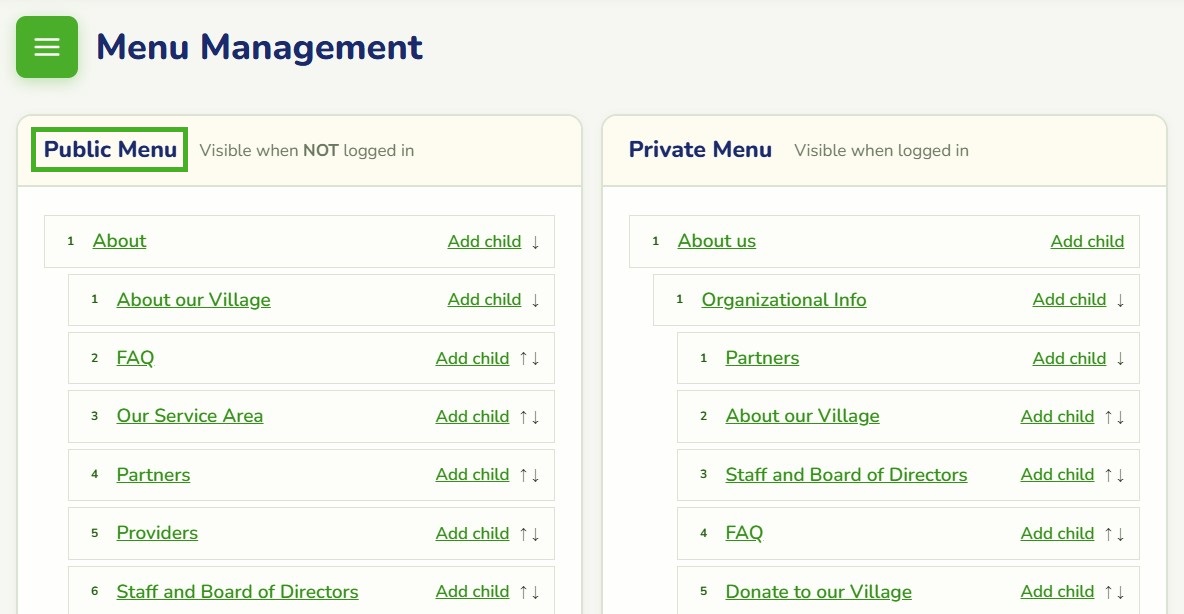
Task: Open the Organizational Info menu item
Action: tap(784, 300)
